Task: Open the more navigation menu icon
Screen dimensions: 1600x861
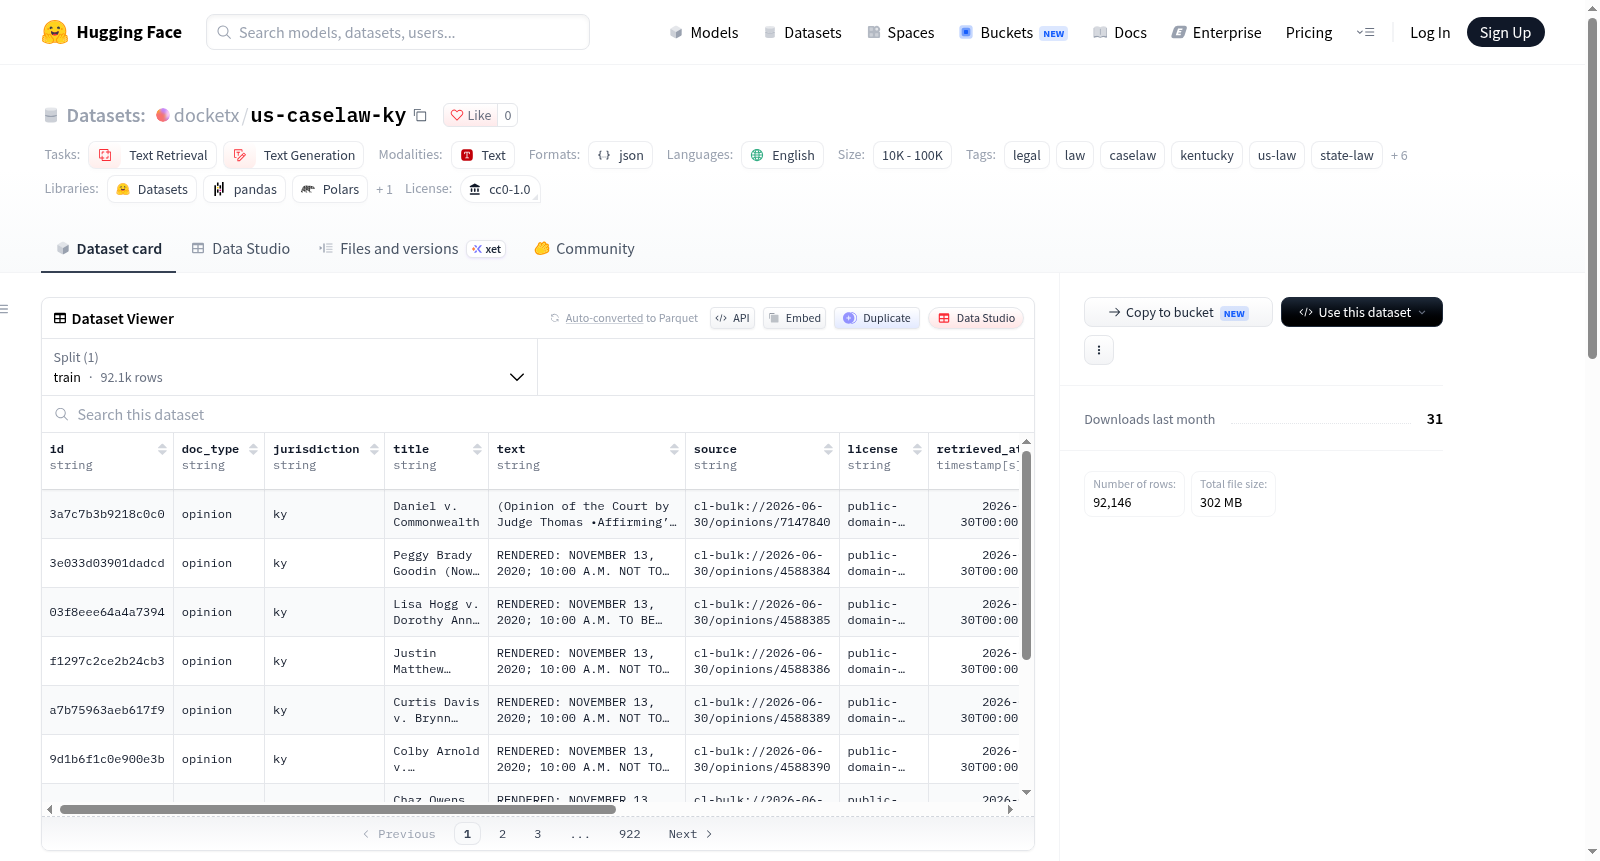Action: 1365,32
